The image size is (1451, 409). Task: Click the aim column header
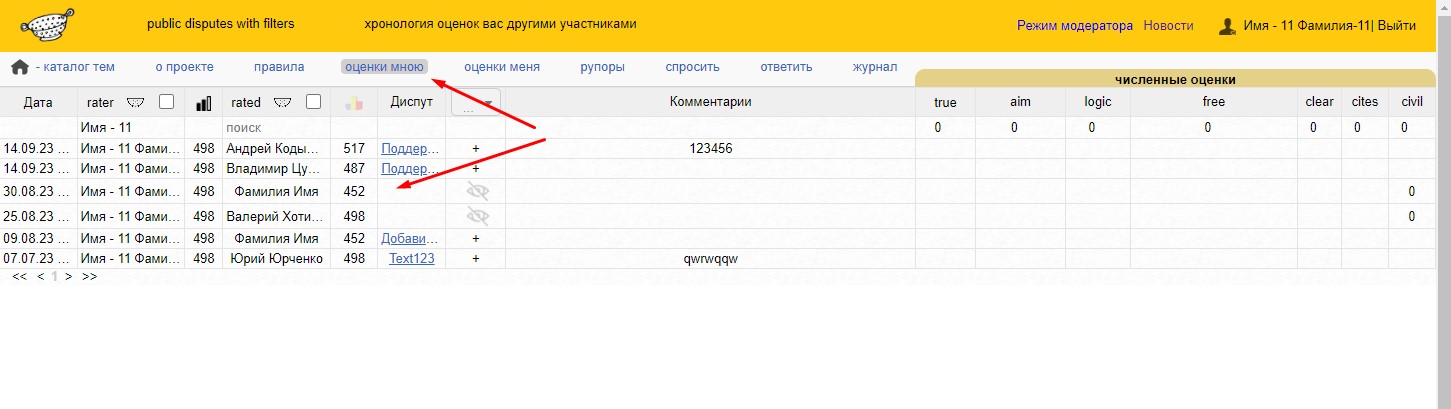[1020, 102]
